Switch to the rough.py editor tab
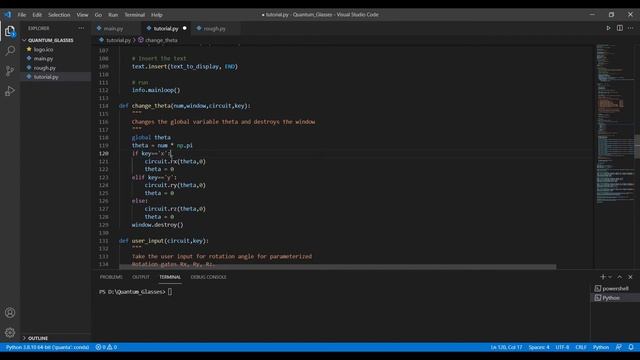This screenshot has height=360, width=640. tap(214, 29)
